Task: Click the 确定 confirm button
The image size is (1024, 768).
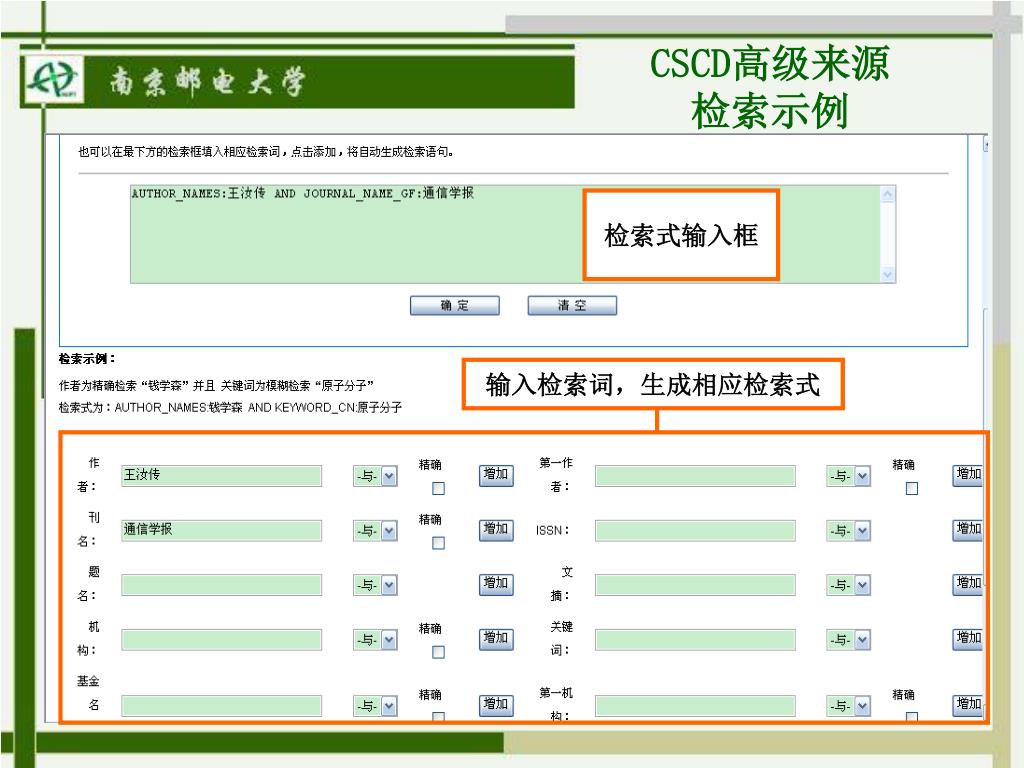Action: 455,306
